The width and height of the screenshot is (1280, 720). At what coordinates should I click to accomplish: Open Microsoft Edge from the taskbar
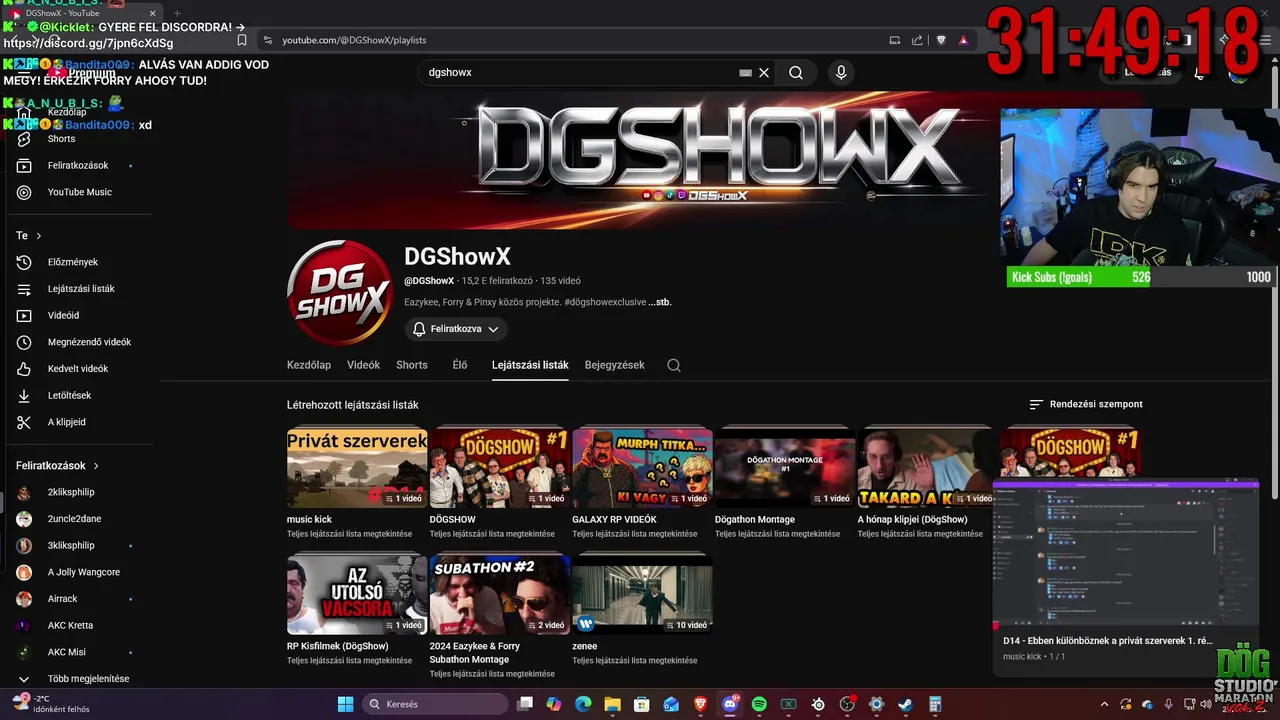[x=583, y=704]
